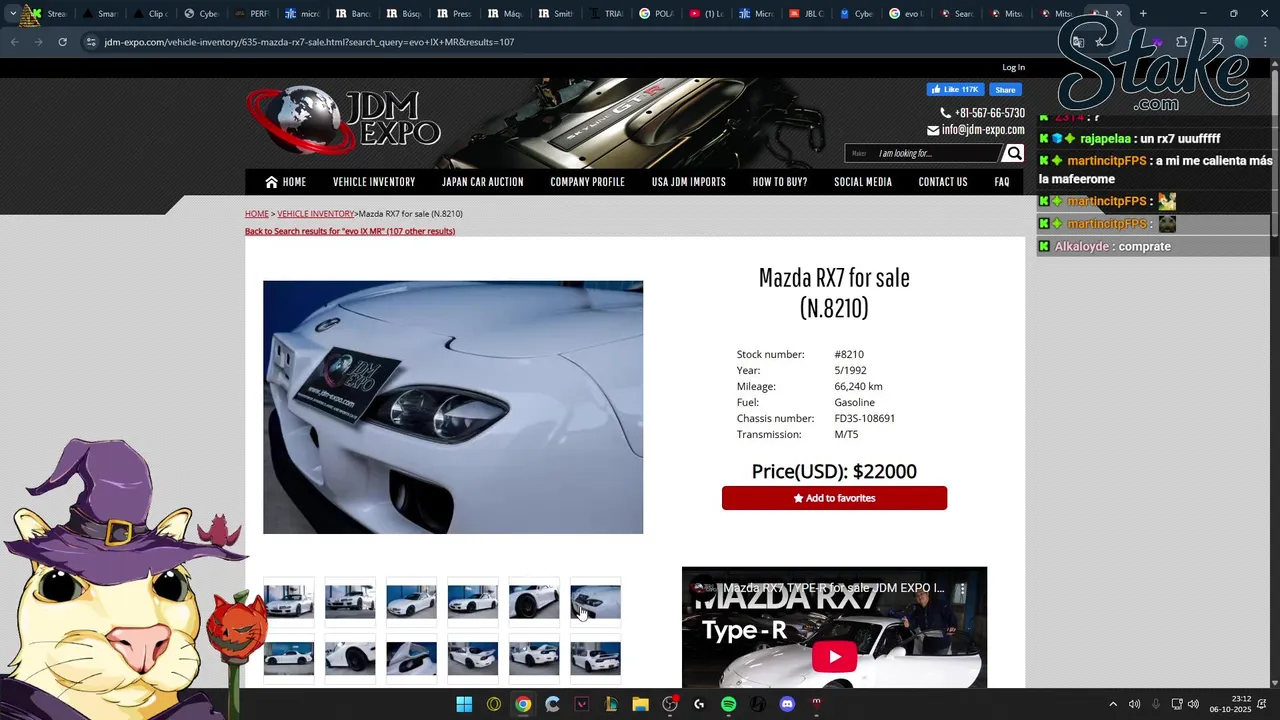
Task: Click the Log In link
Action: (1013, 68)
